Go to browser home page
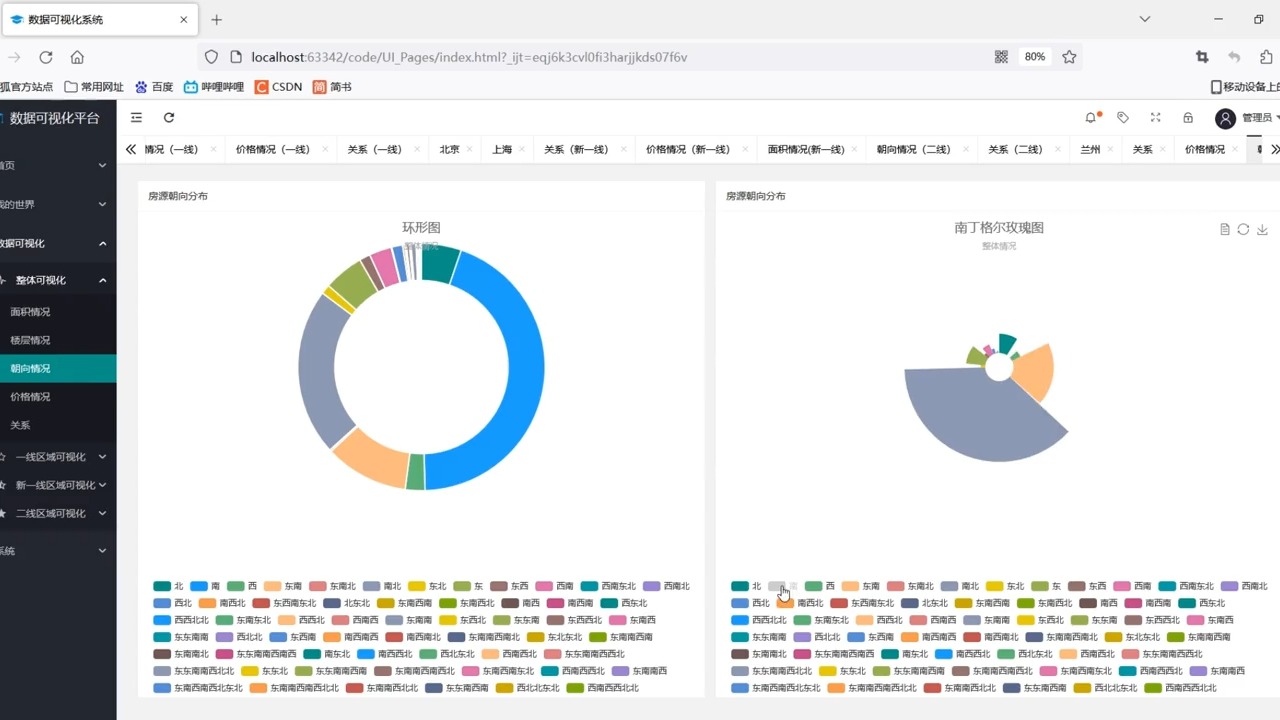 pyautogui.click(x=77, y=57)
